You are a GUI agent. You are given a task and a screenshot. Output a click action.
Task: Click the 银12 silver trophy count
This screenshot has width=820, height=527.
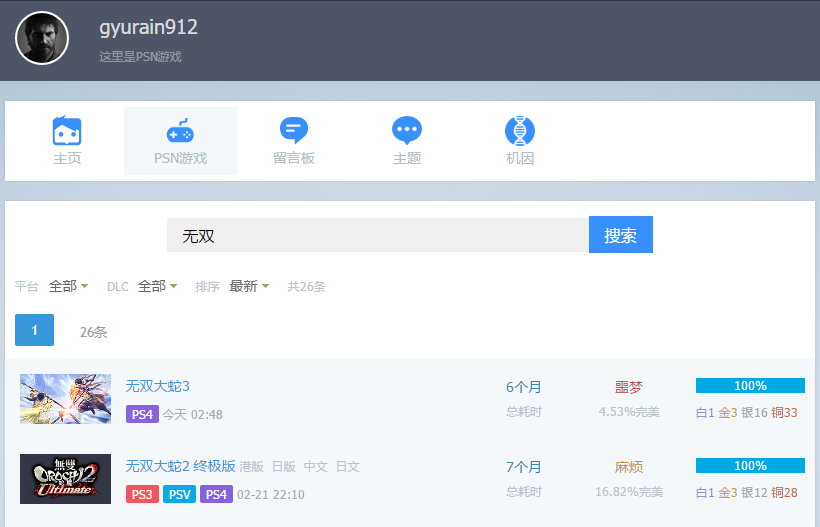754,492
